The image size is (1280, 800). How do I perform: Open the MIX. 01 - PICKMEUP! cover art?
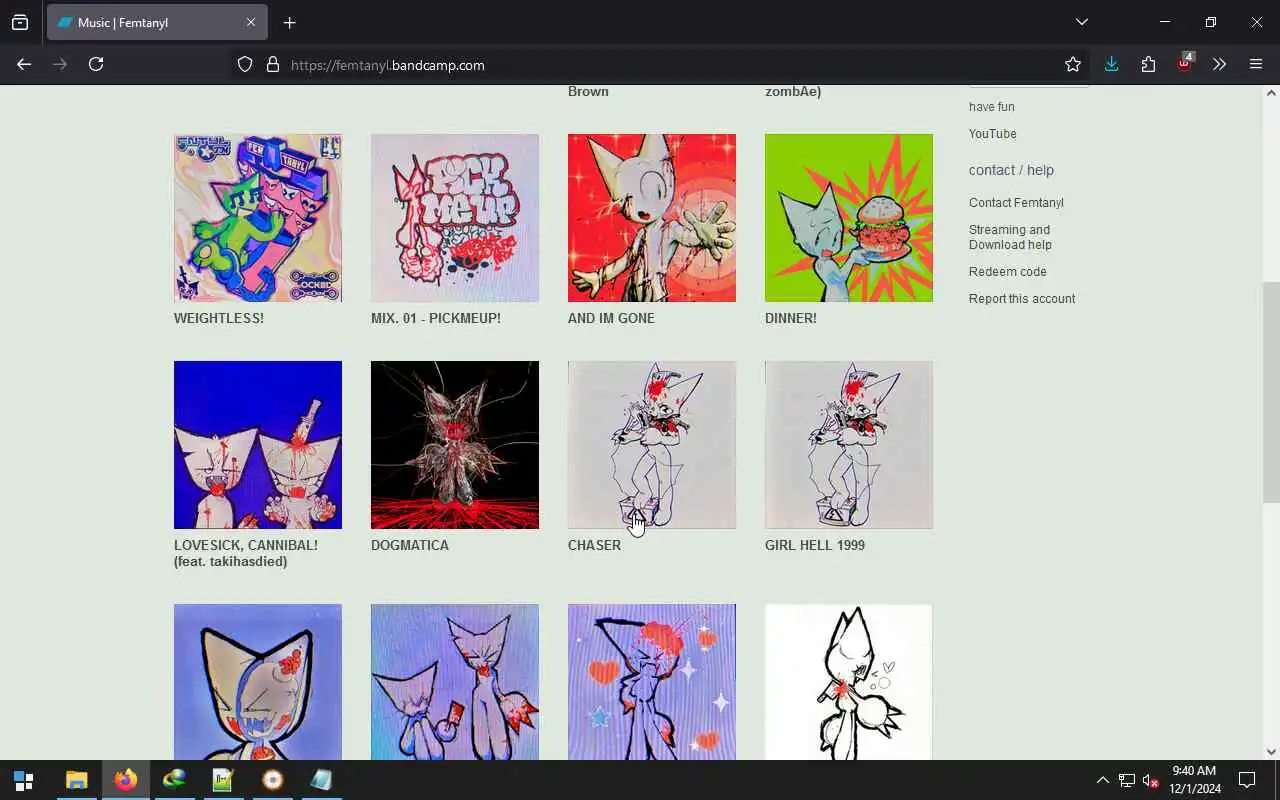[x=455, y=218]
